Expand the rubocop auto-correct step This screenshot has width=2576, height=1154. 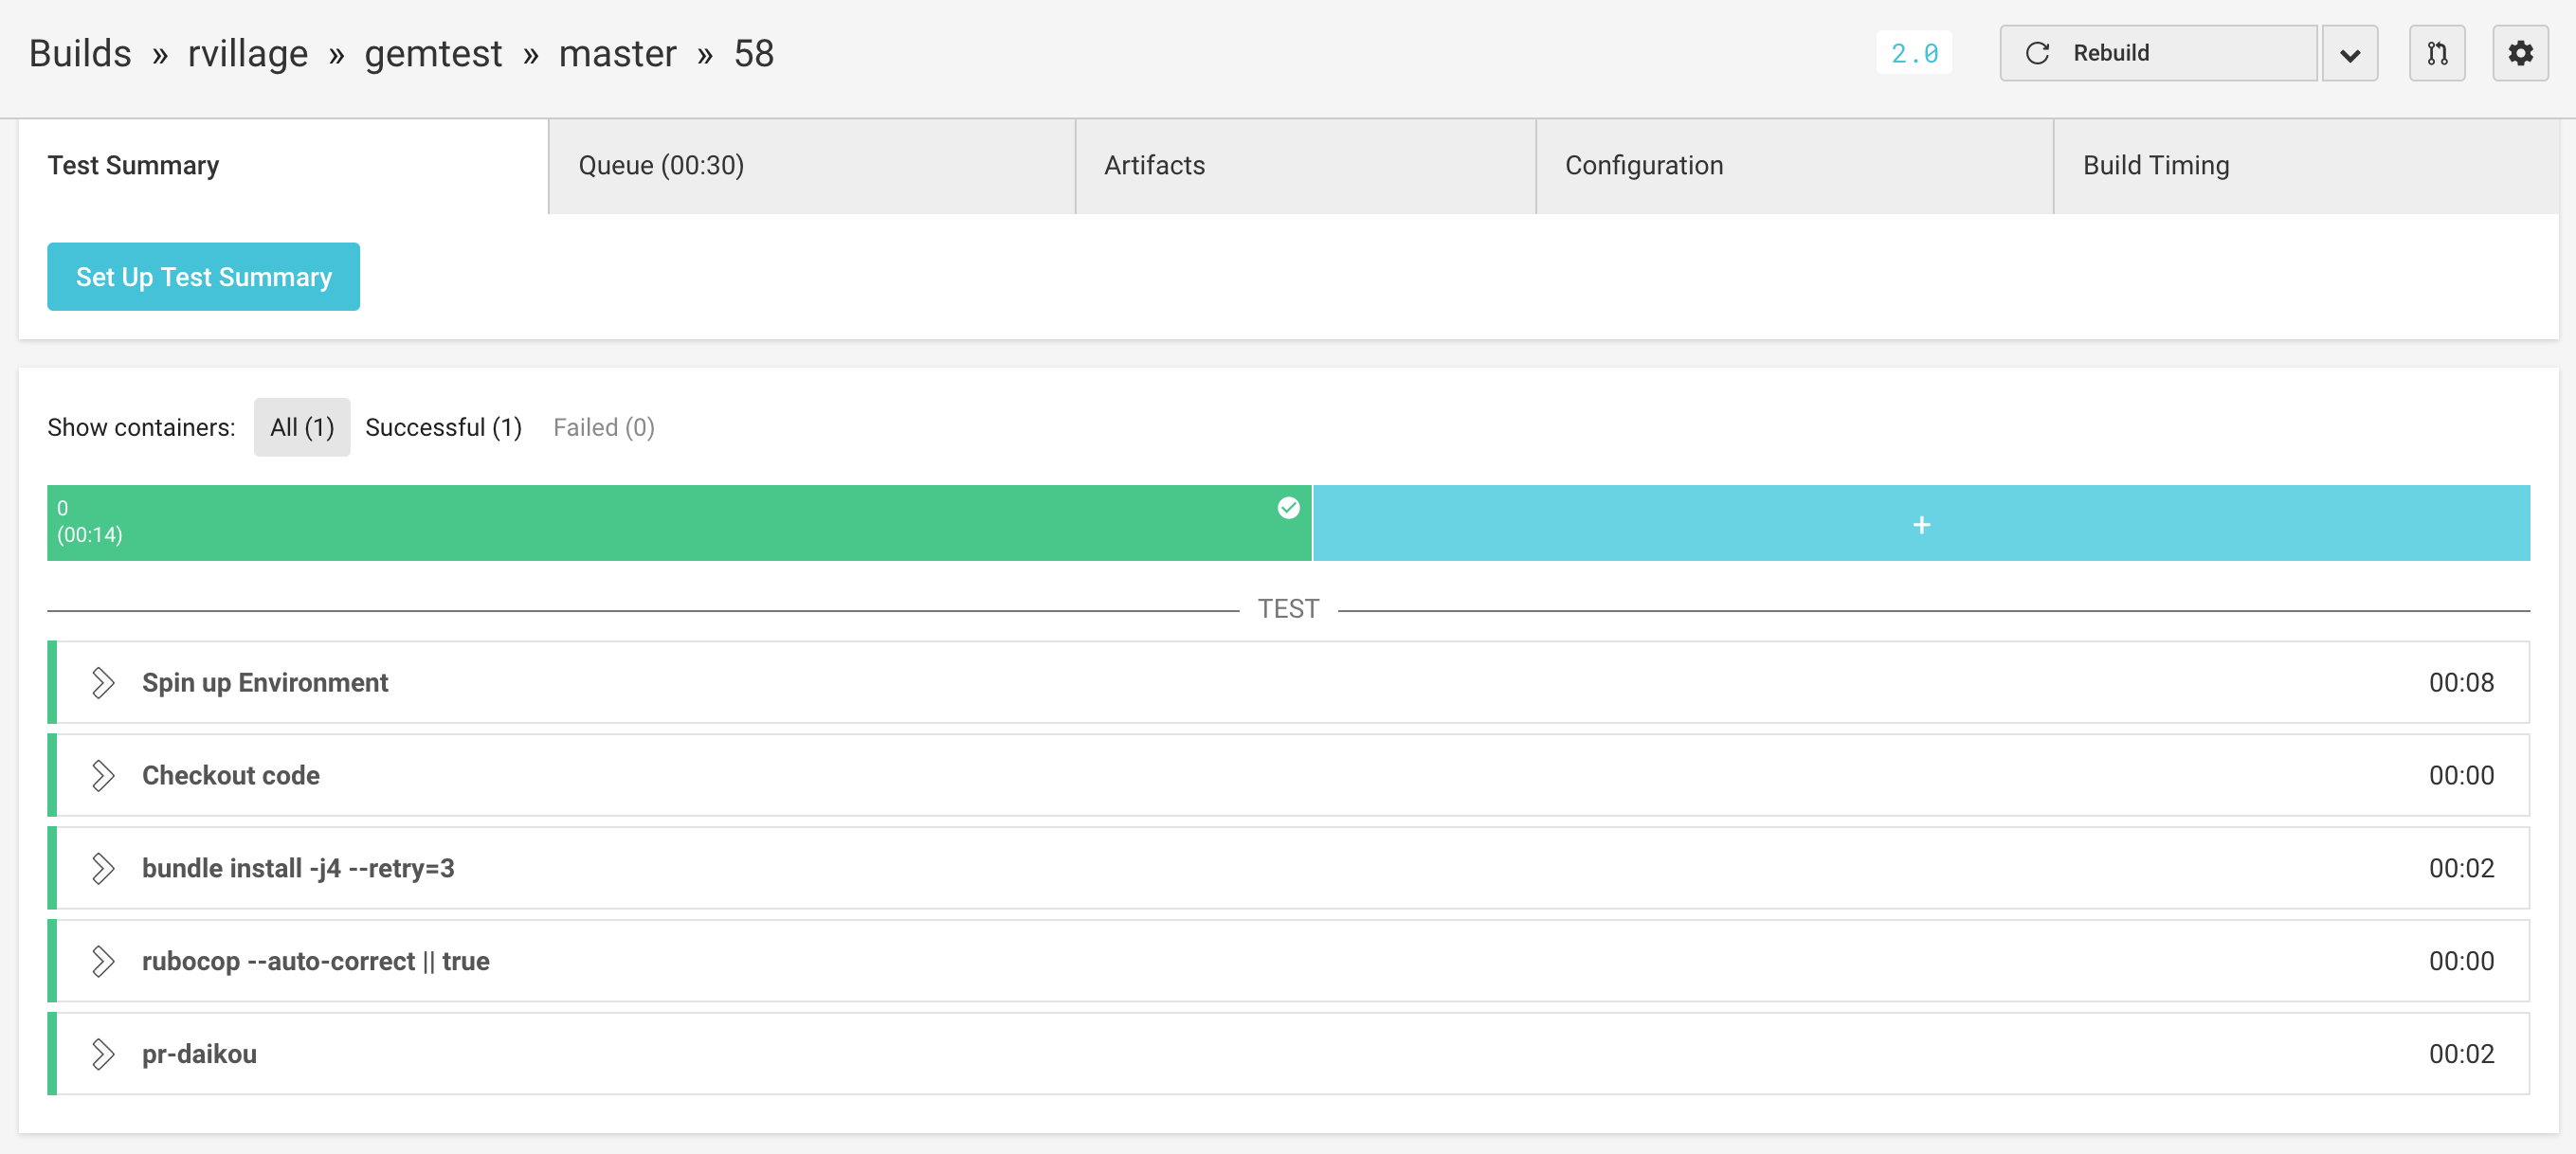pyautogui.click(x=102, y=961)
